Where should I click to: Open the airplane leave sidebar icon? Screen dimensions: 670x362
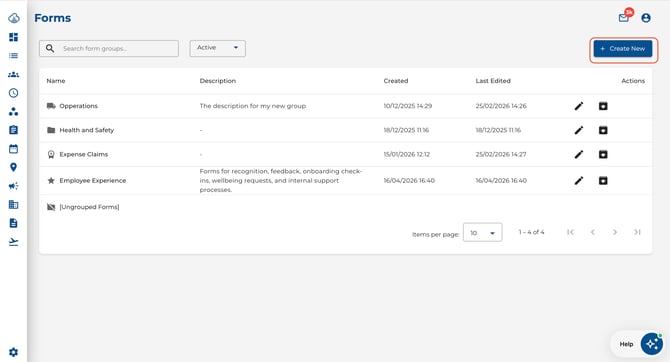point(13,242)
